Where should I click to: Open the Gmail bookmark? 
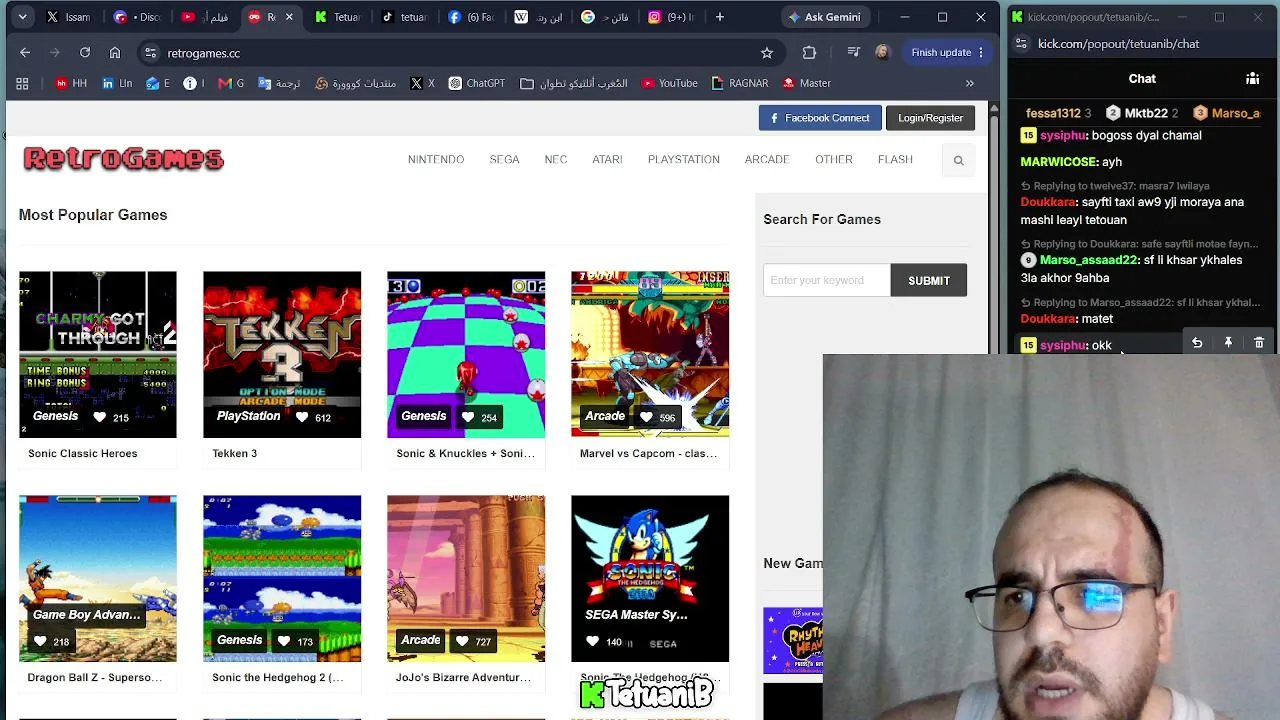231,84
